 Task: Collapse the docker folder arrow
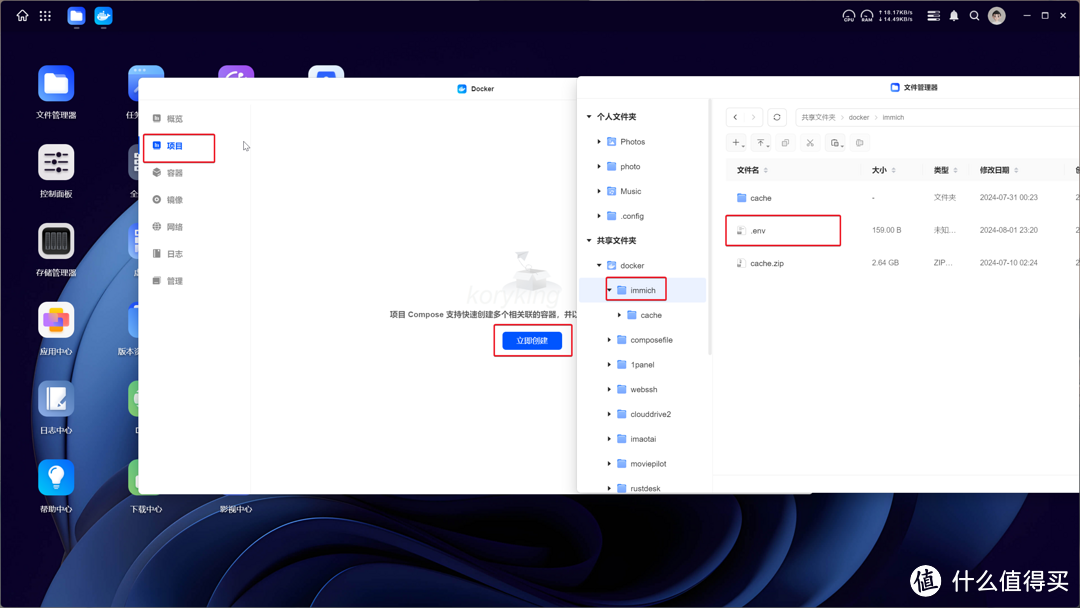click(599, 266)
